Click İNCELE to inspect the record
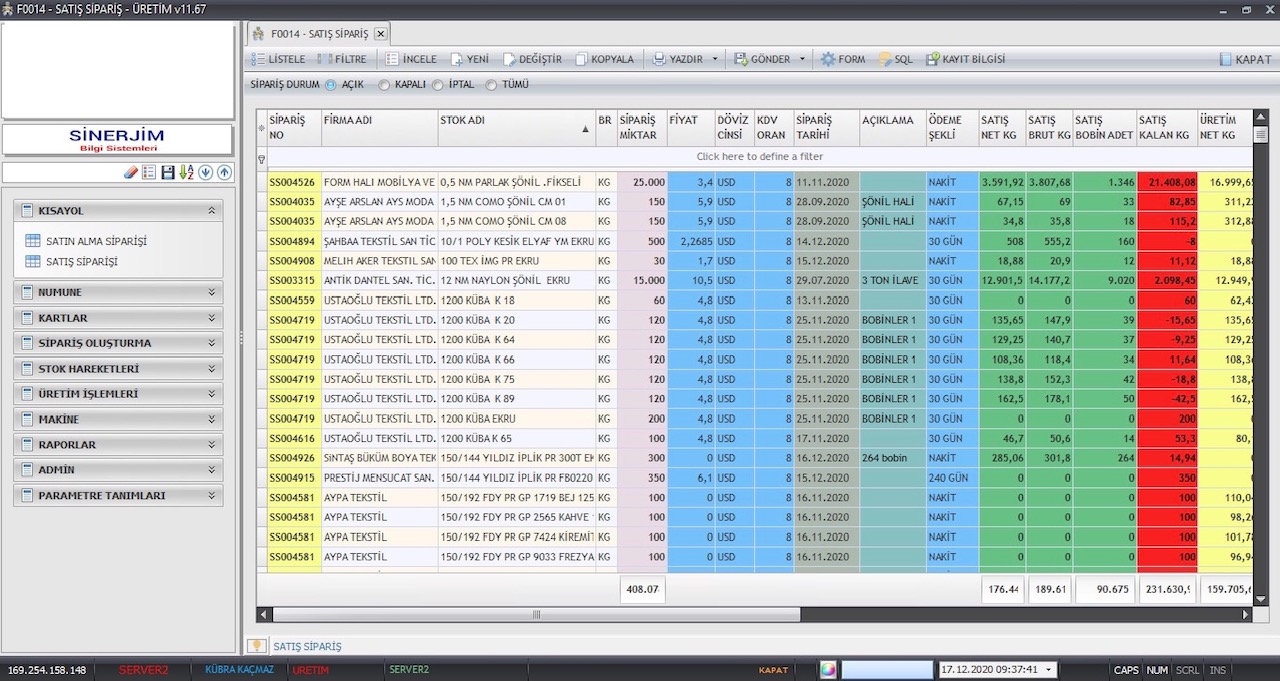The height and width of the screenshot is (681, 1280). click(411, 59)
